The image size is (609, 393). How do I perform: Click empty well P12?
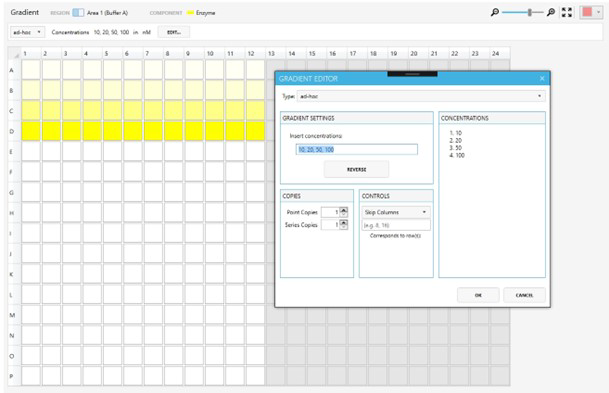point(255,376)
